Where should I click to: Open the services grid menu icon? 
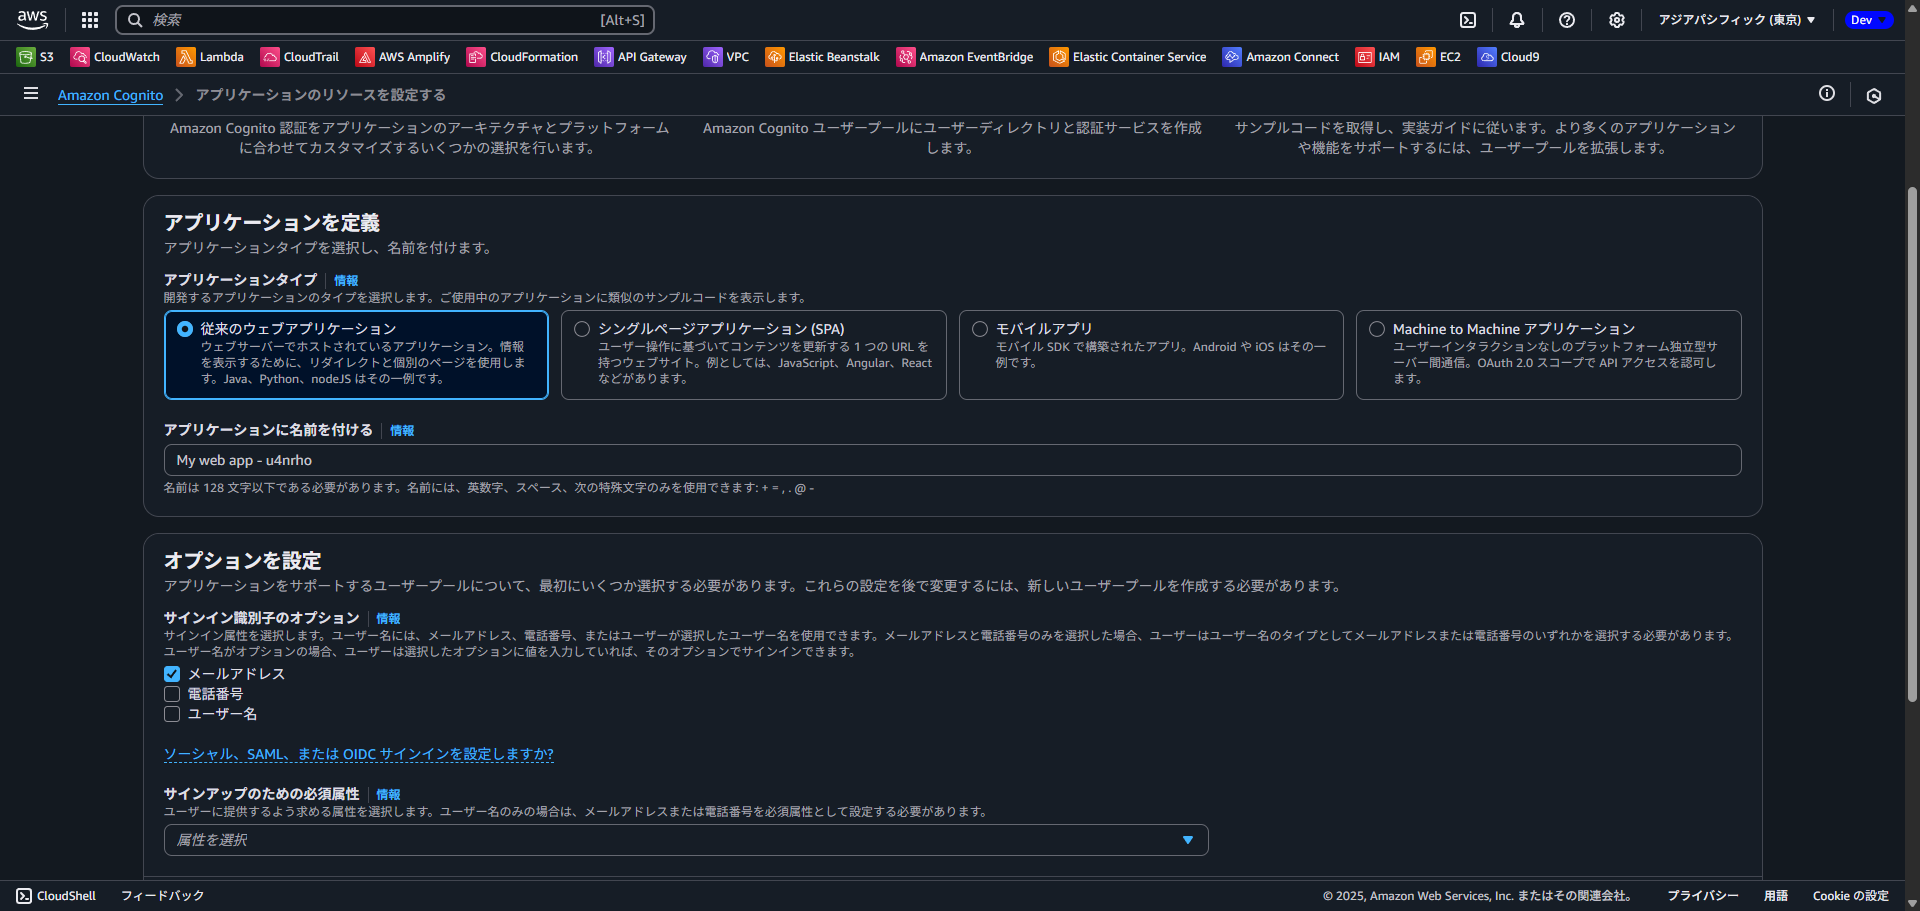click(90, 20)
